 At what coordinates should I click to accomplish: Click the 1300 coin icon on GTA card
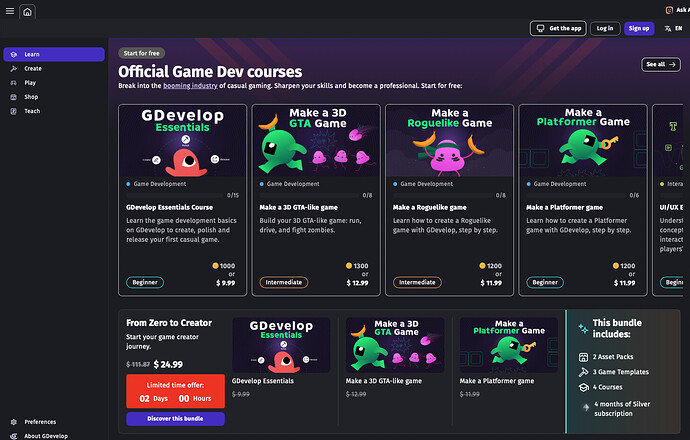click(349, 266)
